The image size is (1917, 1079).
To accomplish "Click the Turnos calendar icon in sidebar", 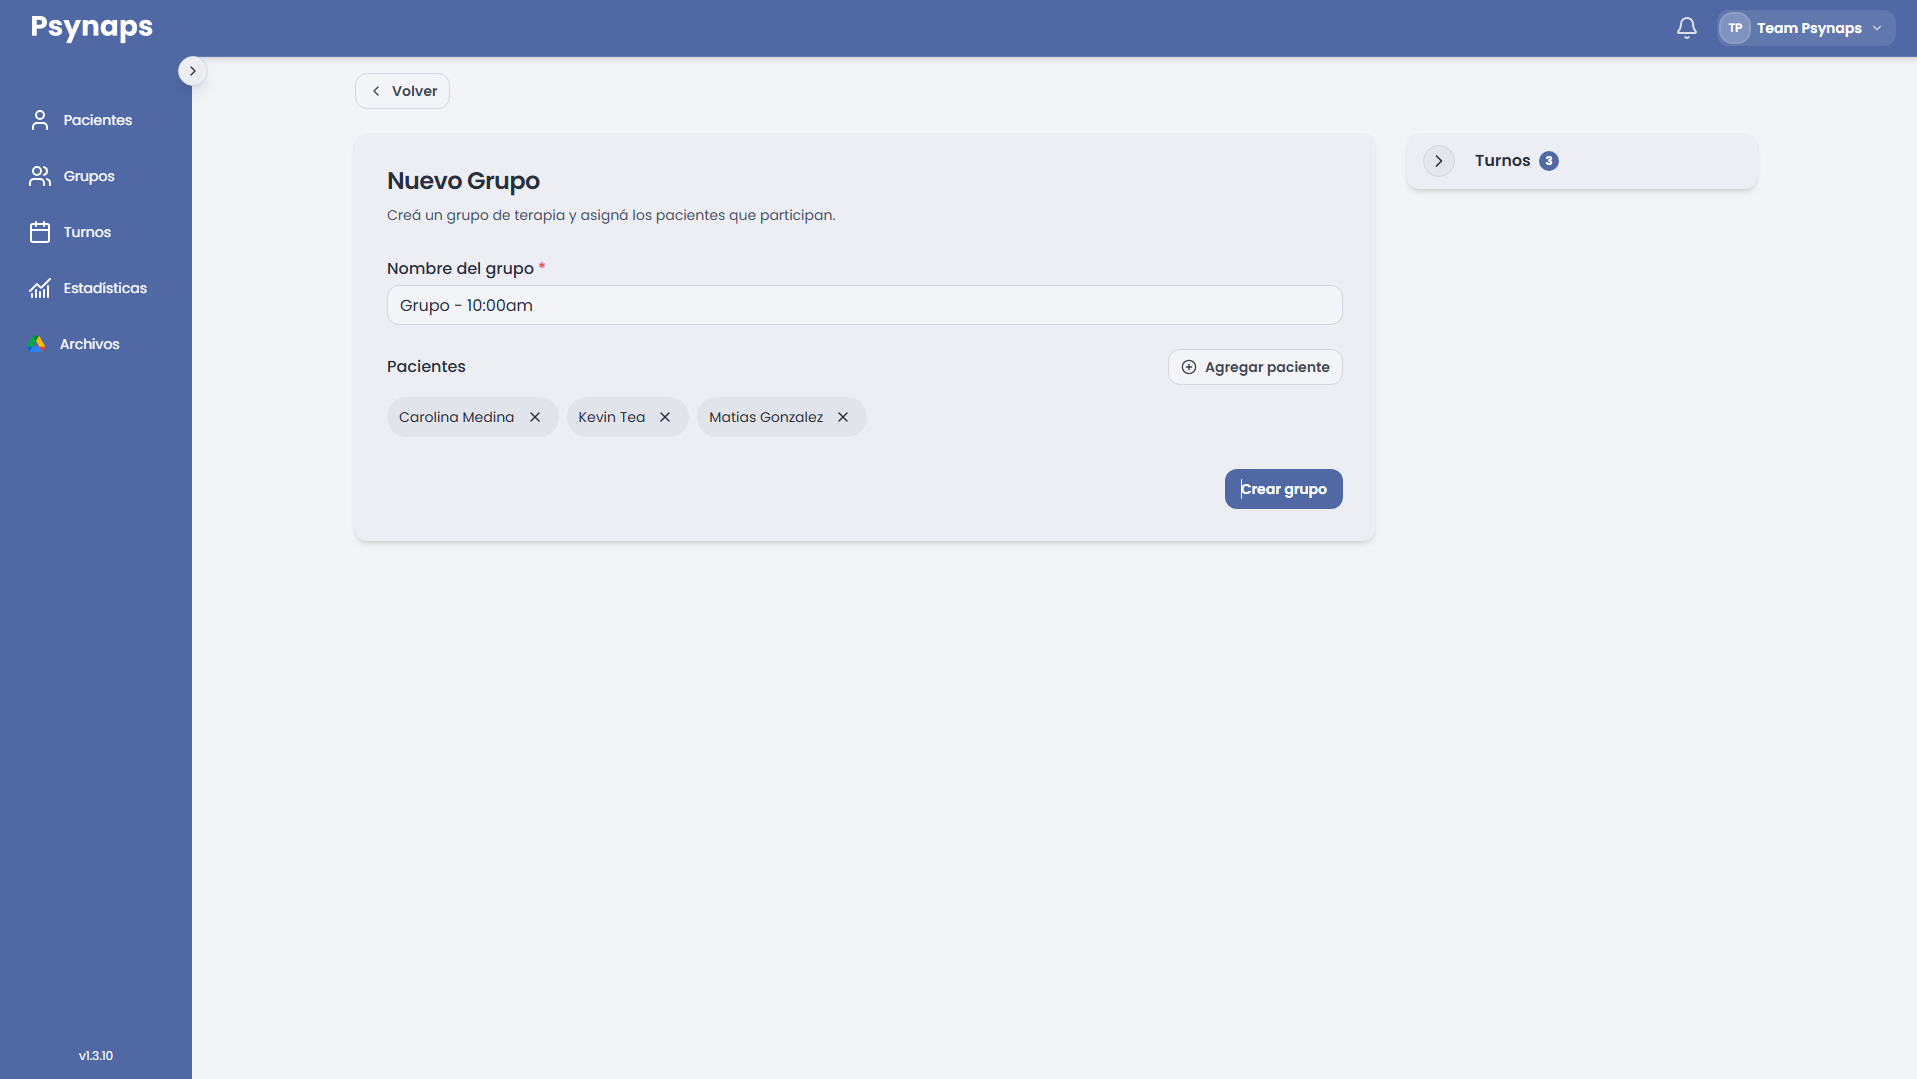I will [40, 232].
